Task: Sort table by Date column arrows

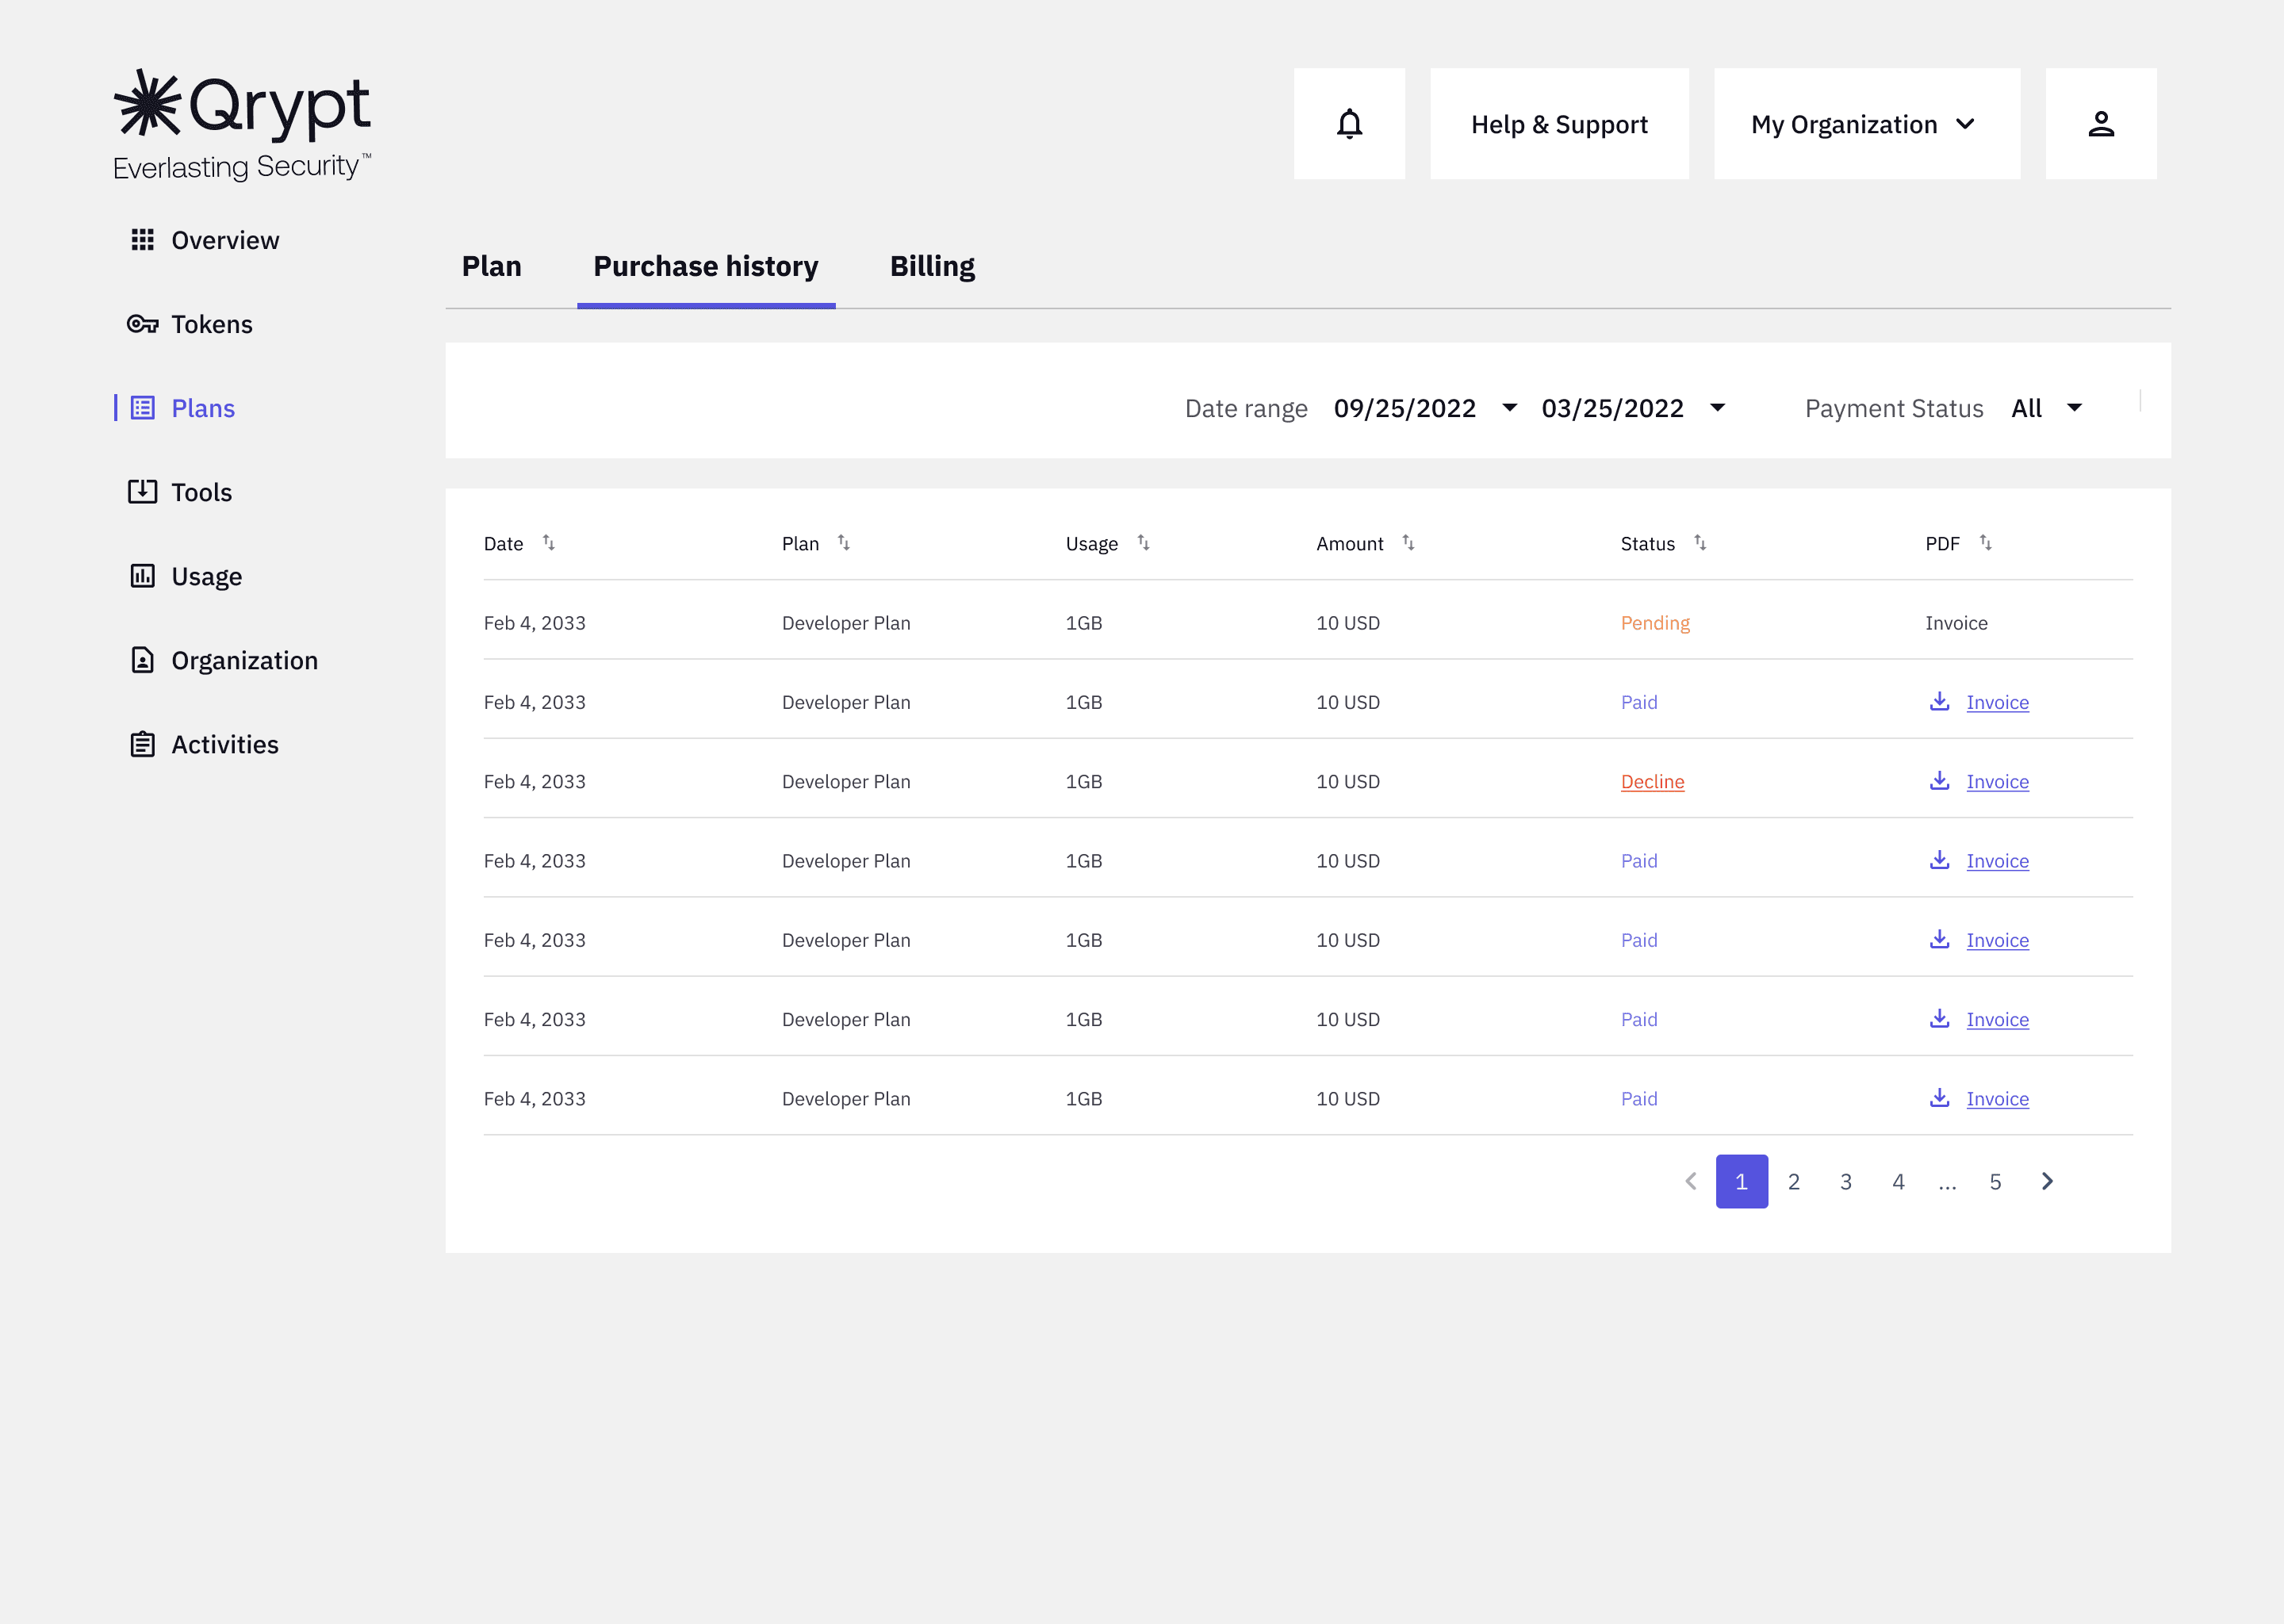Action: 549,543
